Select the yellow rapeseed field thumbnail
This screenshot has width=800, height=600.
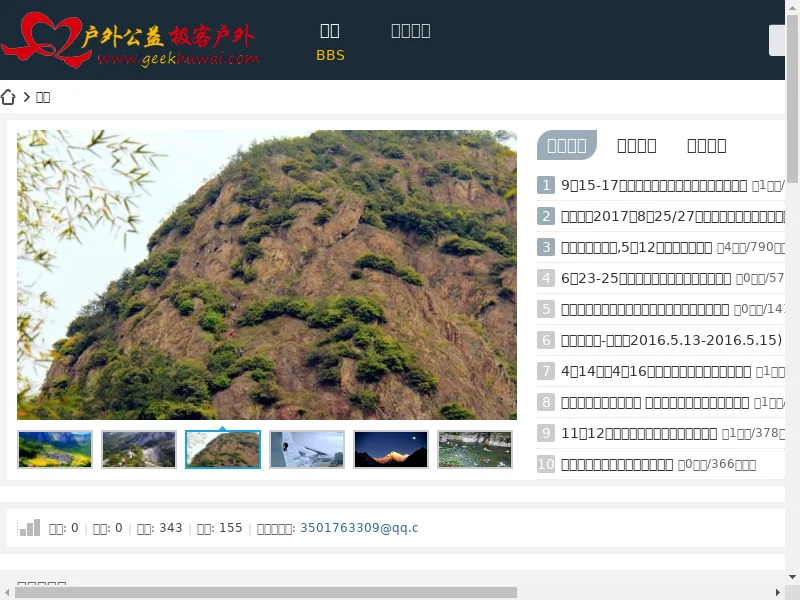55,449
